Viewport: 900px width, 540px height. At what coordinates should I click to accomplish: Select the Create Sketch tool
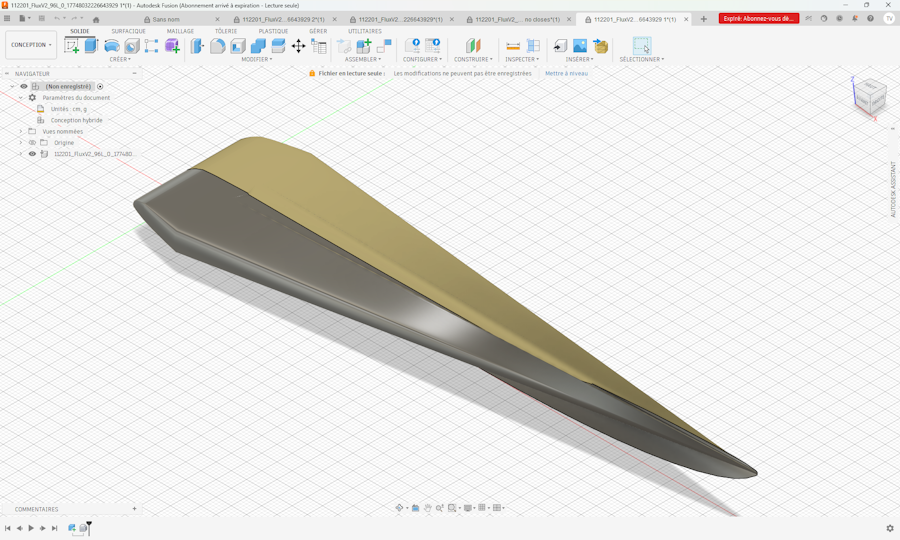[72, 46]
